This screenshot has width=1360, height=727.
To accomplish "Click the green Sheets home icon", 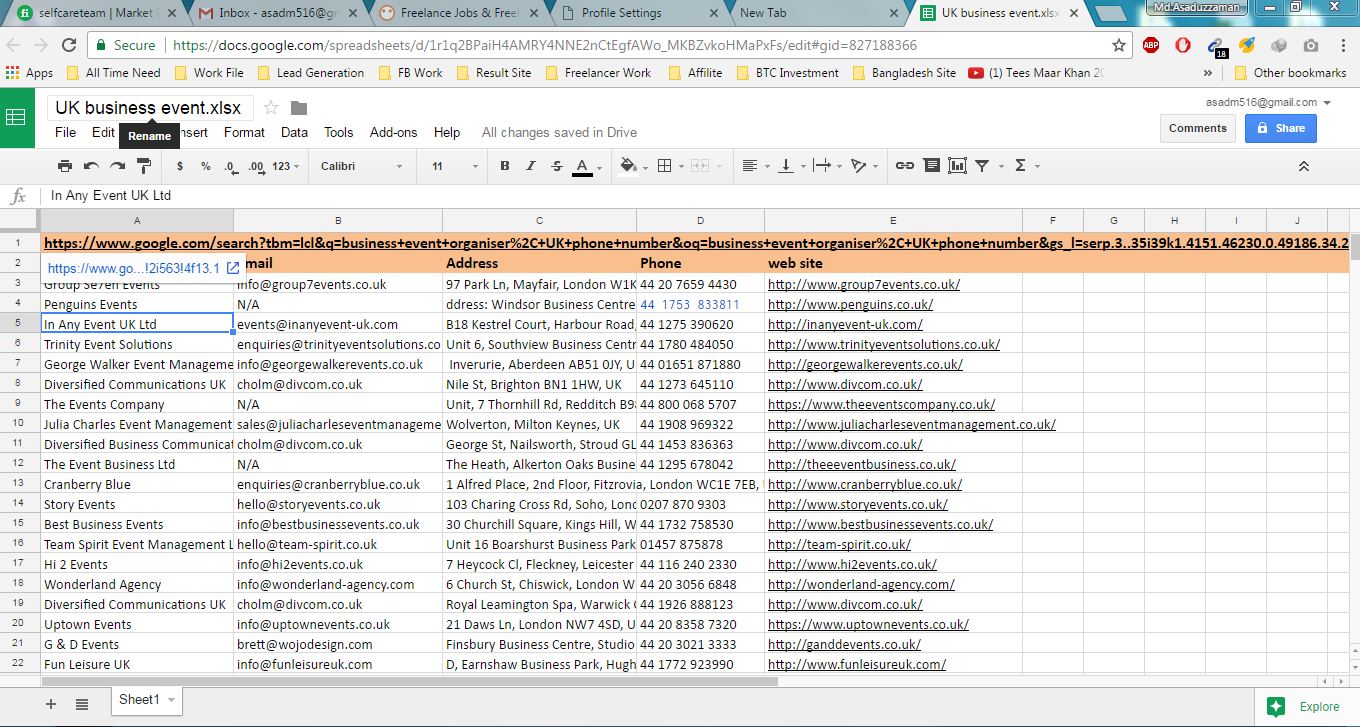I will tap(16, 117).
